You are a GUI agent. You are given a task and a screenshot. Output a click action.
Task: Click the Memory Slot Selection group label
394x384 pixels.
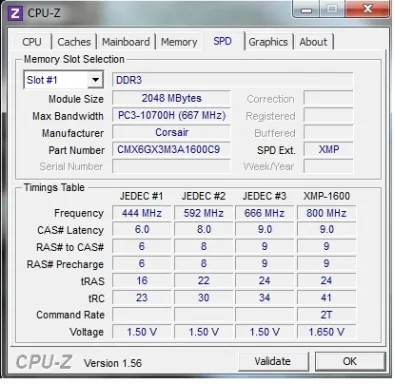(74, 59)
